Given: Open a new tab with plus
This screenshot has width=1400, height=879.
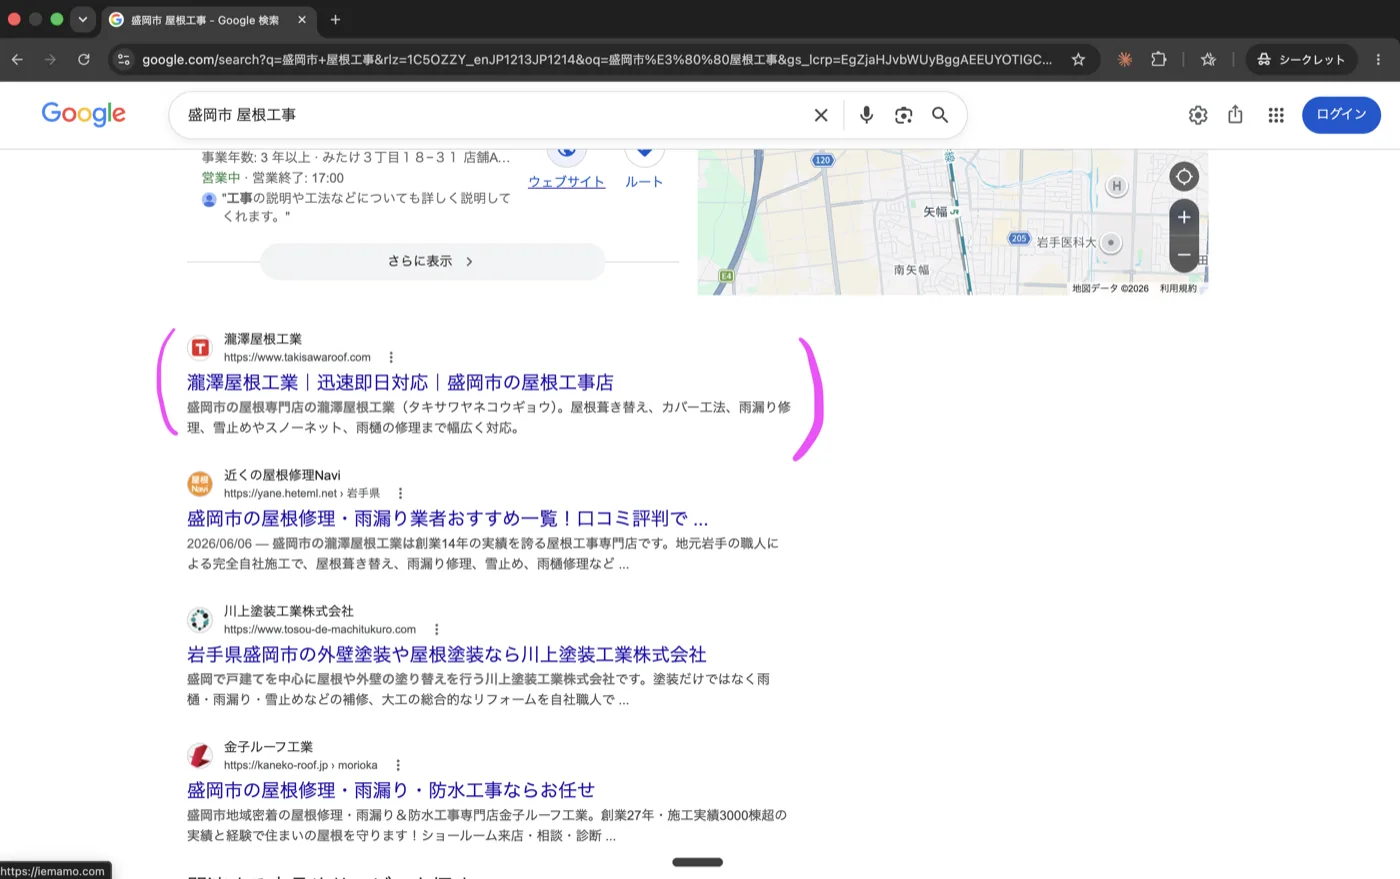Looking at the screenshot, I should (335, 20).
